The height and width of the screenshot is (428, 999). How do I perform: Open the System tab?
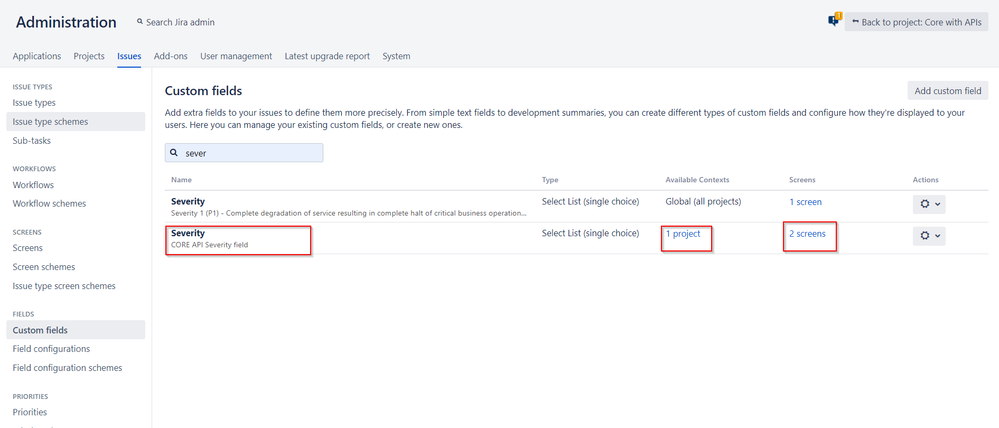(x=396, y=56)
